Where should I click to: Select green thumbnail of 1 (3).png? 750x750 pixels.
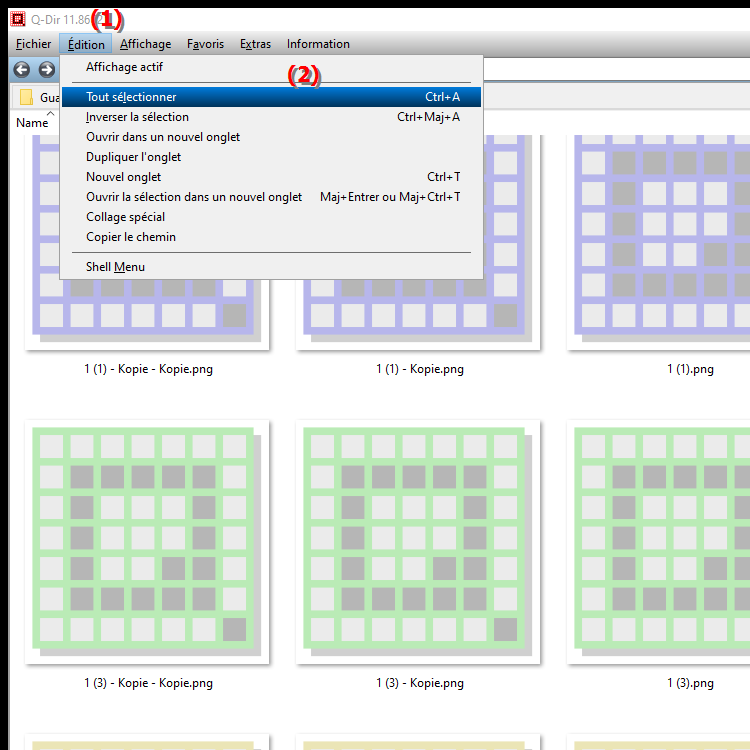(x=658, y=542)
